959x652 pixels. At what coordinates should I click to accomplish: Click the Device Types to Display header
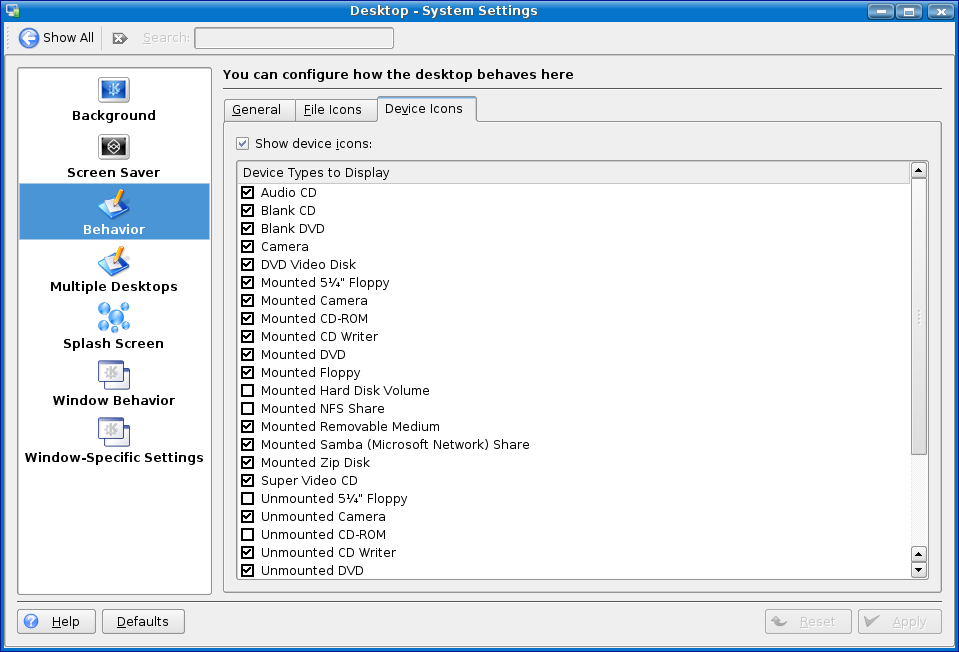coord(573,172)
